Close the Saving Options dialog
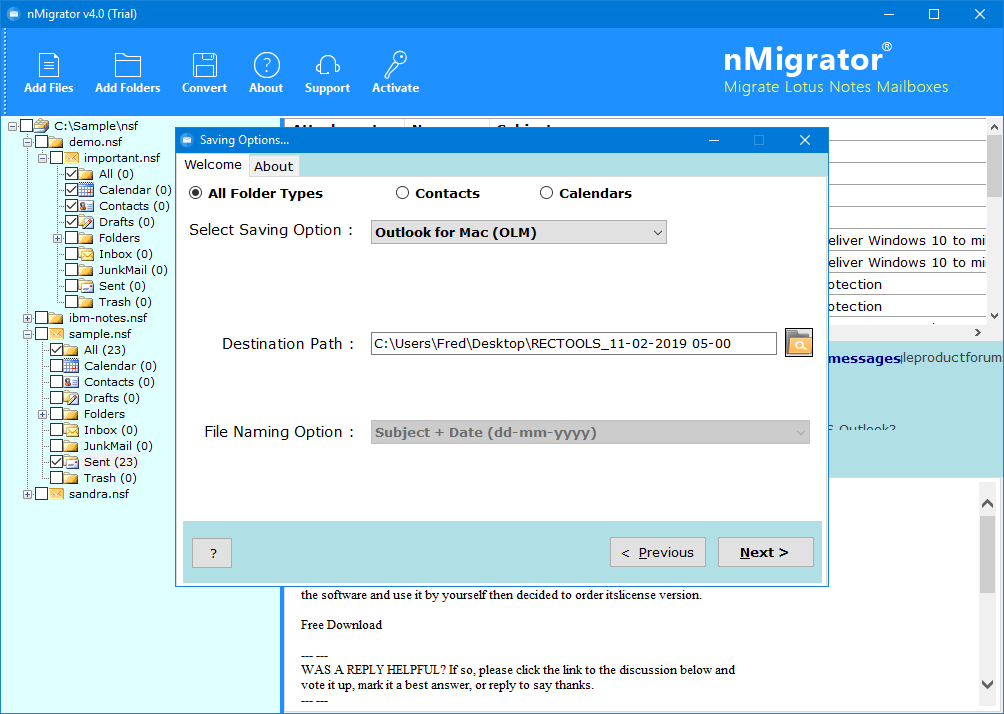Screen dimensions: 1004x714 (x=805, y=140)
